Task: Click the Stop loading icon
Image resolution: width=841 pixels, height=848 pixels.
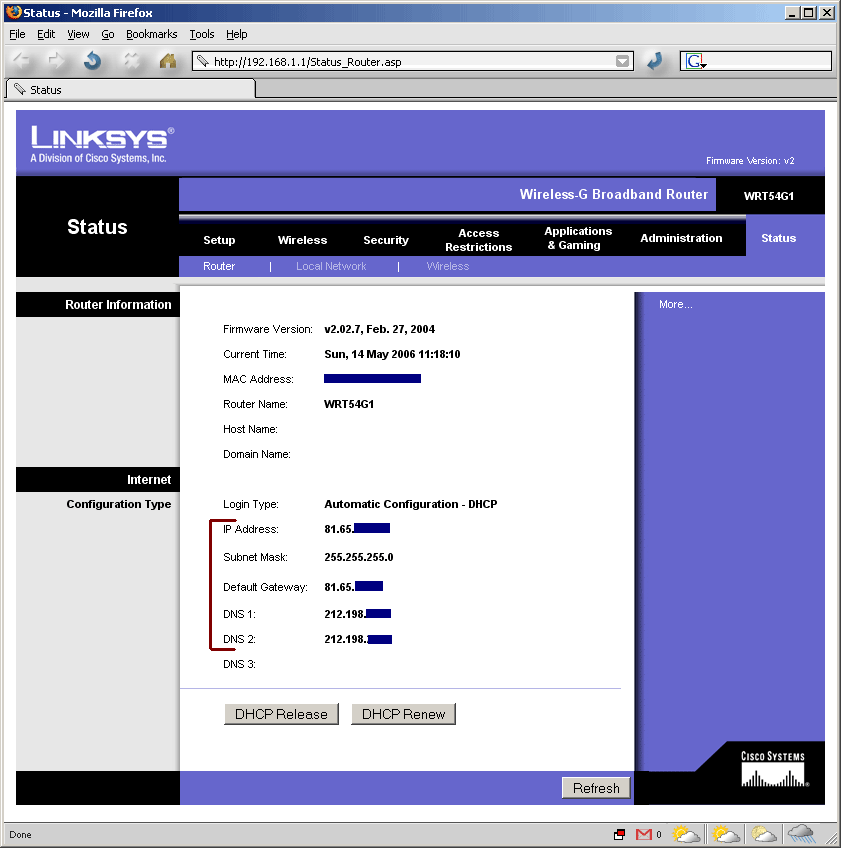Action: click(x=131, y=61)
